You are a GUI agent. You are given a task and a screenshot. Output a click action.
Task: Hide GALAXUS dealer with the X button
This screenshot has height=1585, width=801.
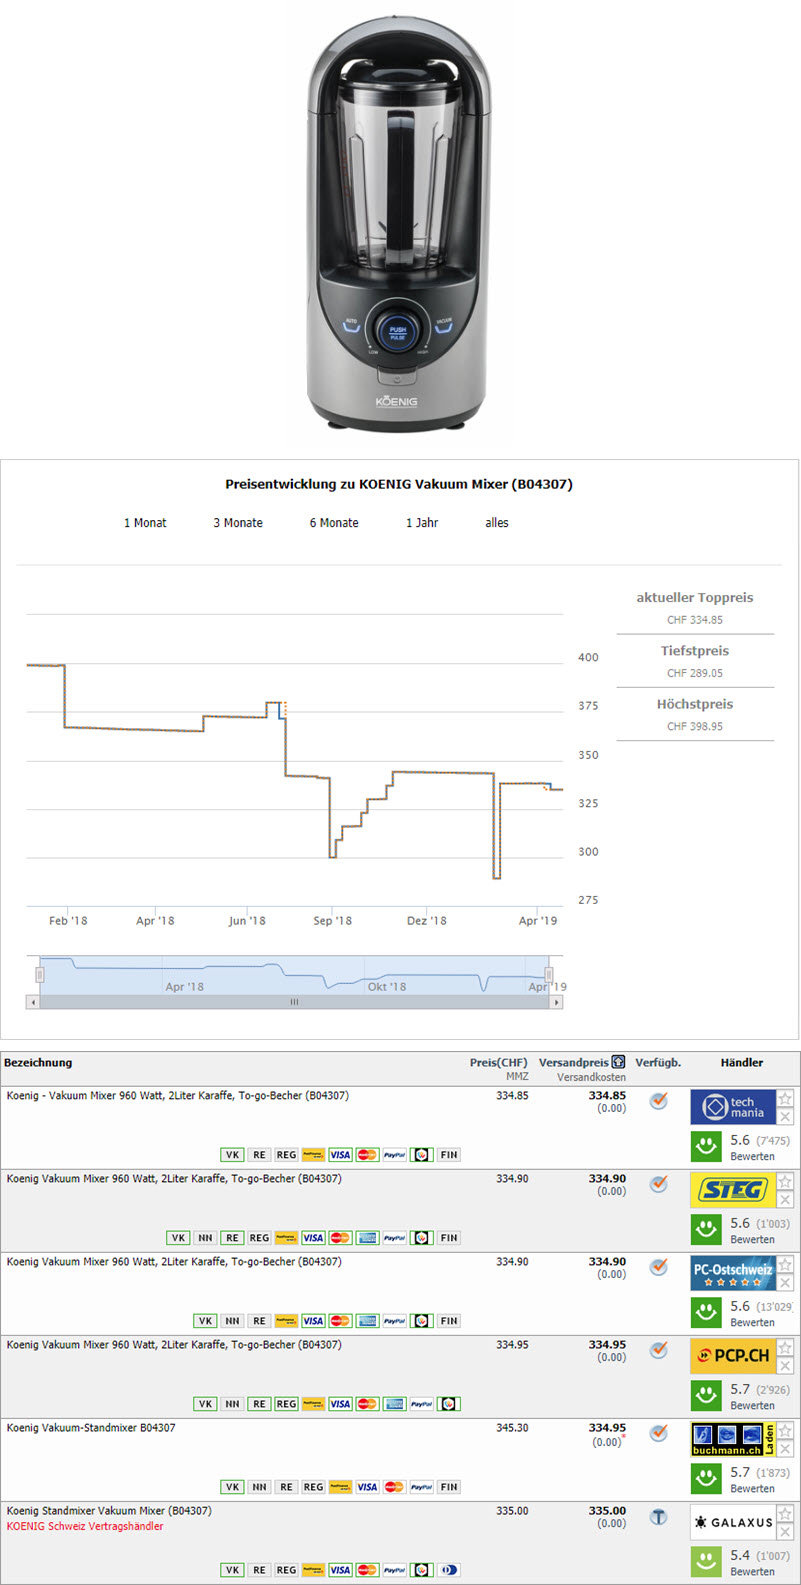click(785, 1532)
